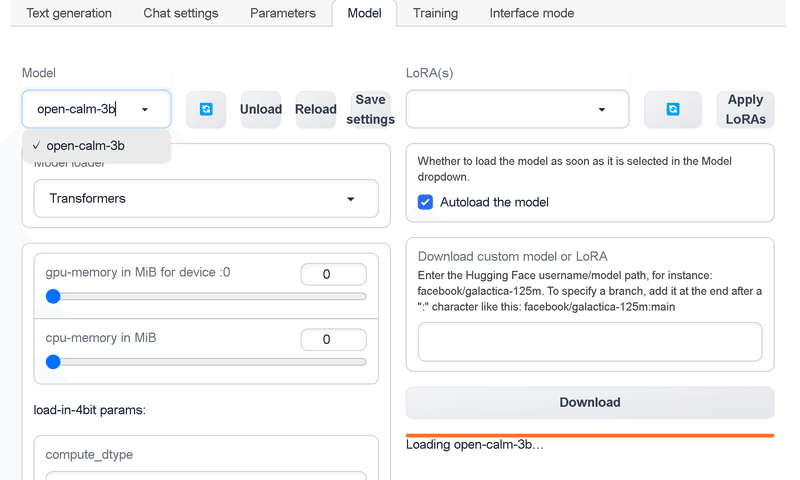Click the Hugging Face model path field

[590, 342]
